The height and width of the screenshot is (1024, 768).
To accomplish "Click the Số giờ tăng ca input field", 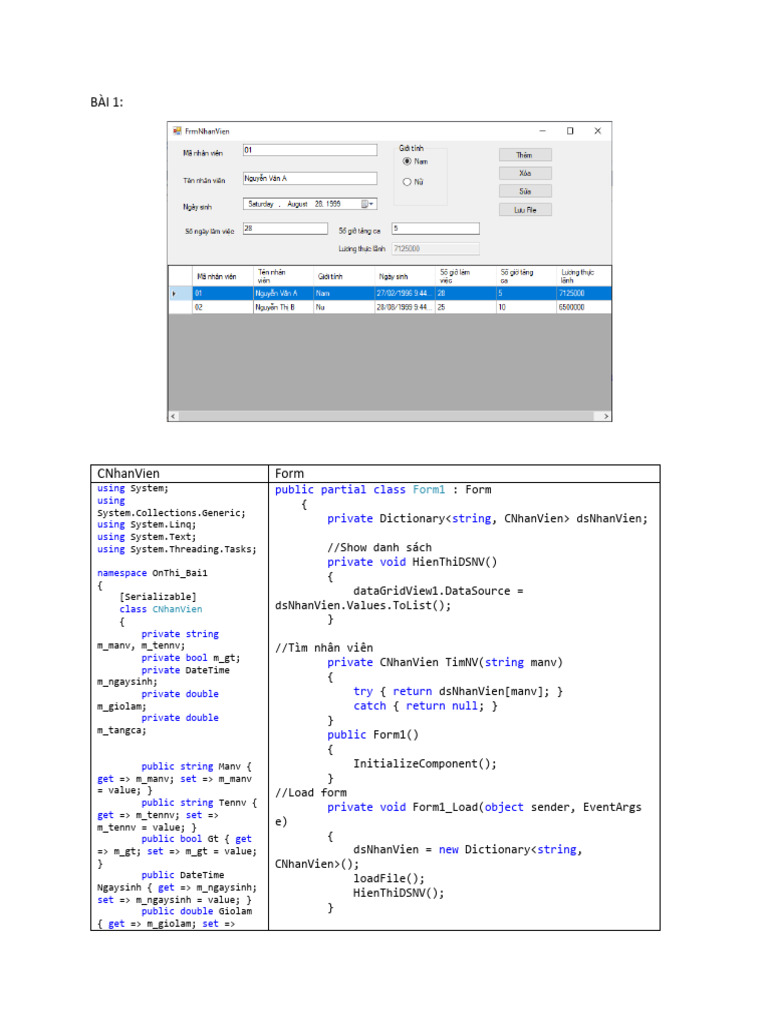I will (435, 228).
